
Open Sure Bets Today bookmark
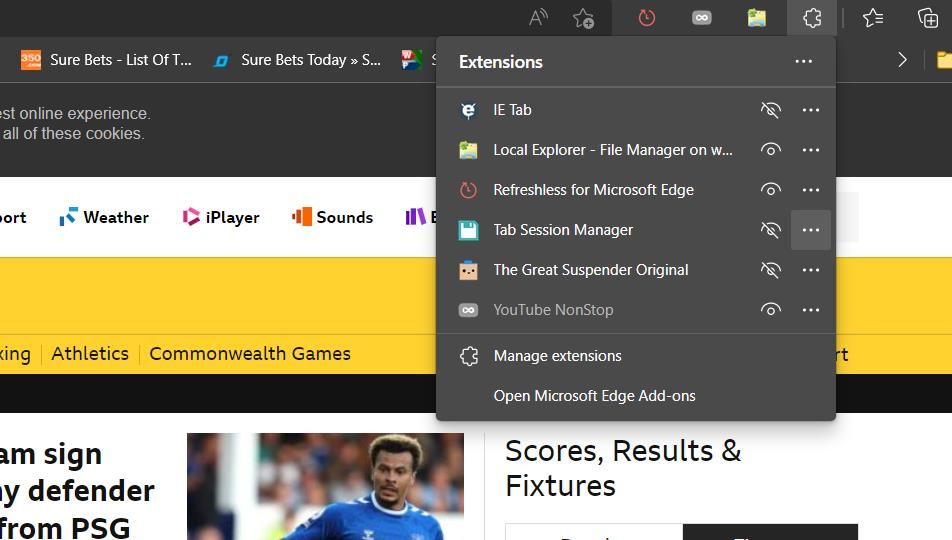(x=298, y=60)
